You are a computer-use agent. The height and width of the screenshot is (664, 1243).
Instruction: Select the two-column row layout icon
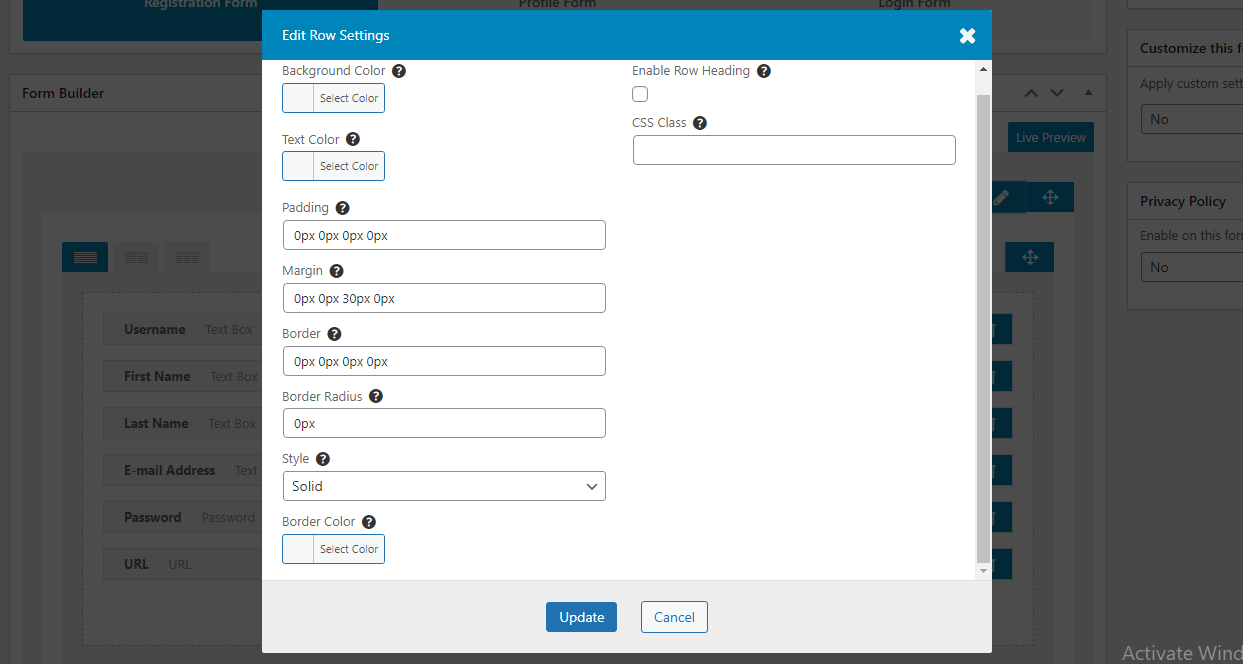(135, 257)
